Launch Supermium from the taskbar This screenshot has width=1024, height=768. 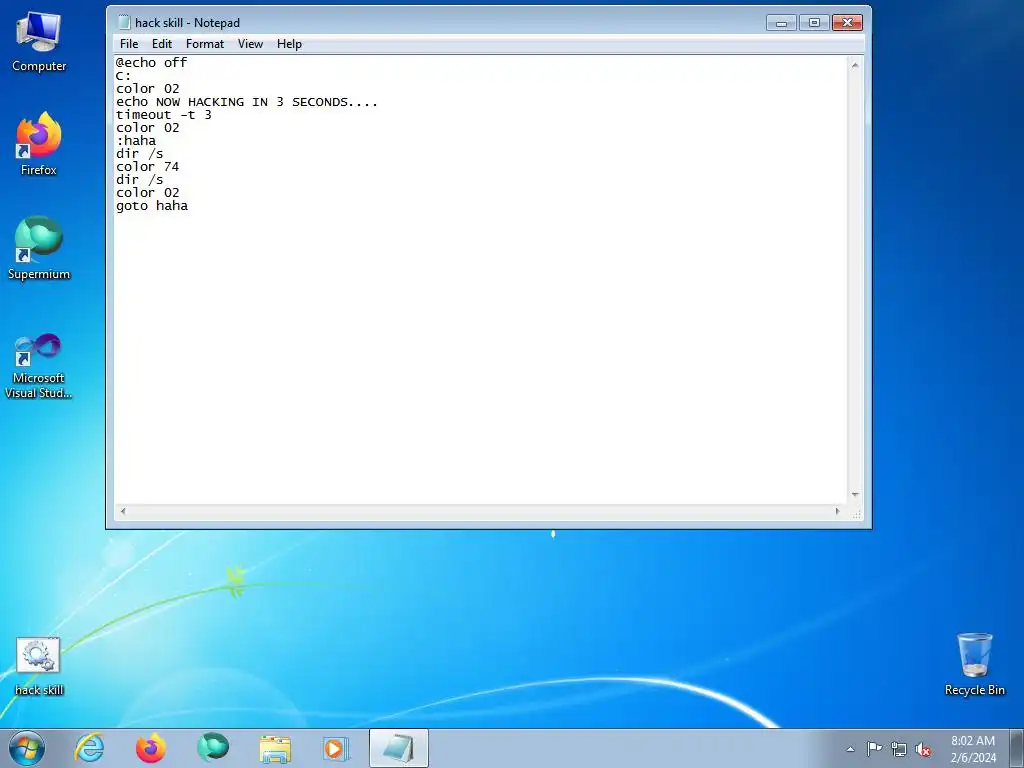point(213,748)
